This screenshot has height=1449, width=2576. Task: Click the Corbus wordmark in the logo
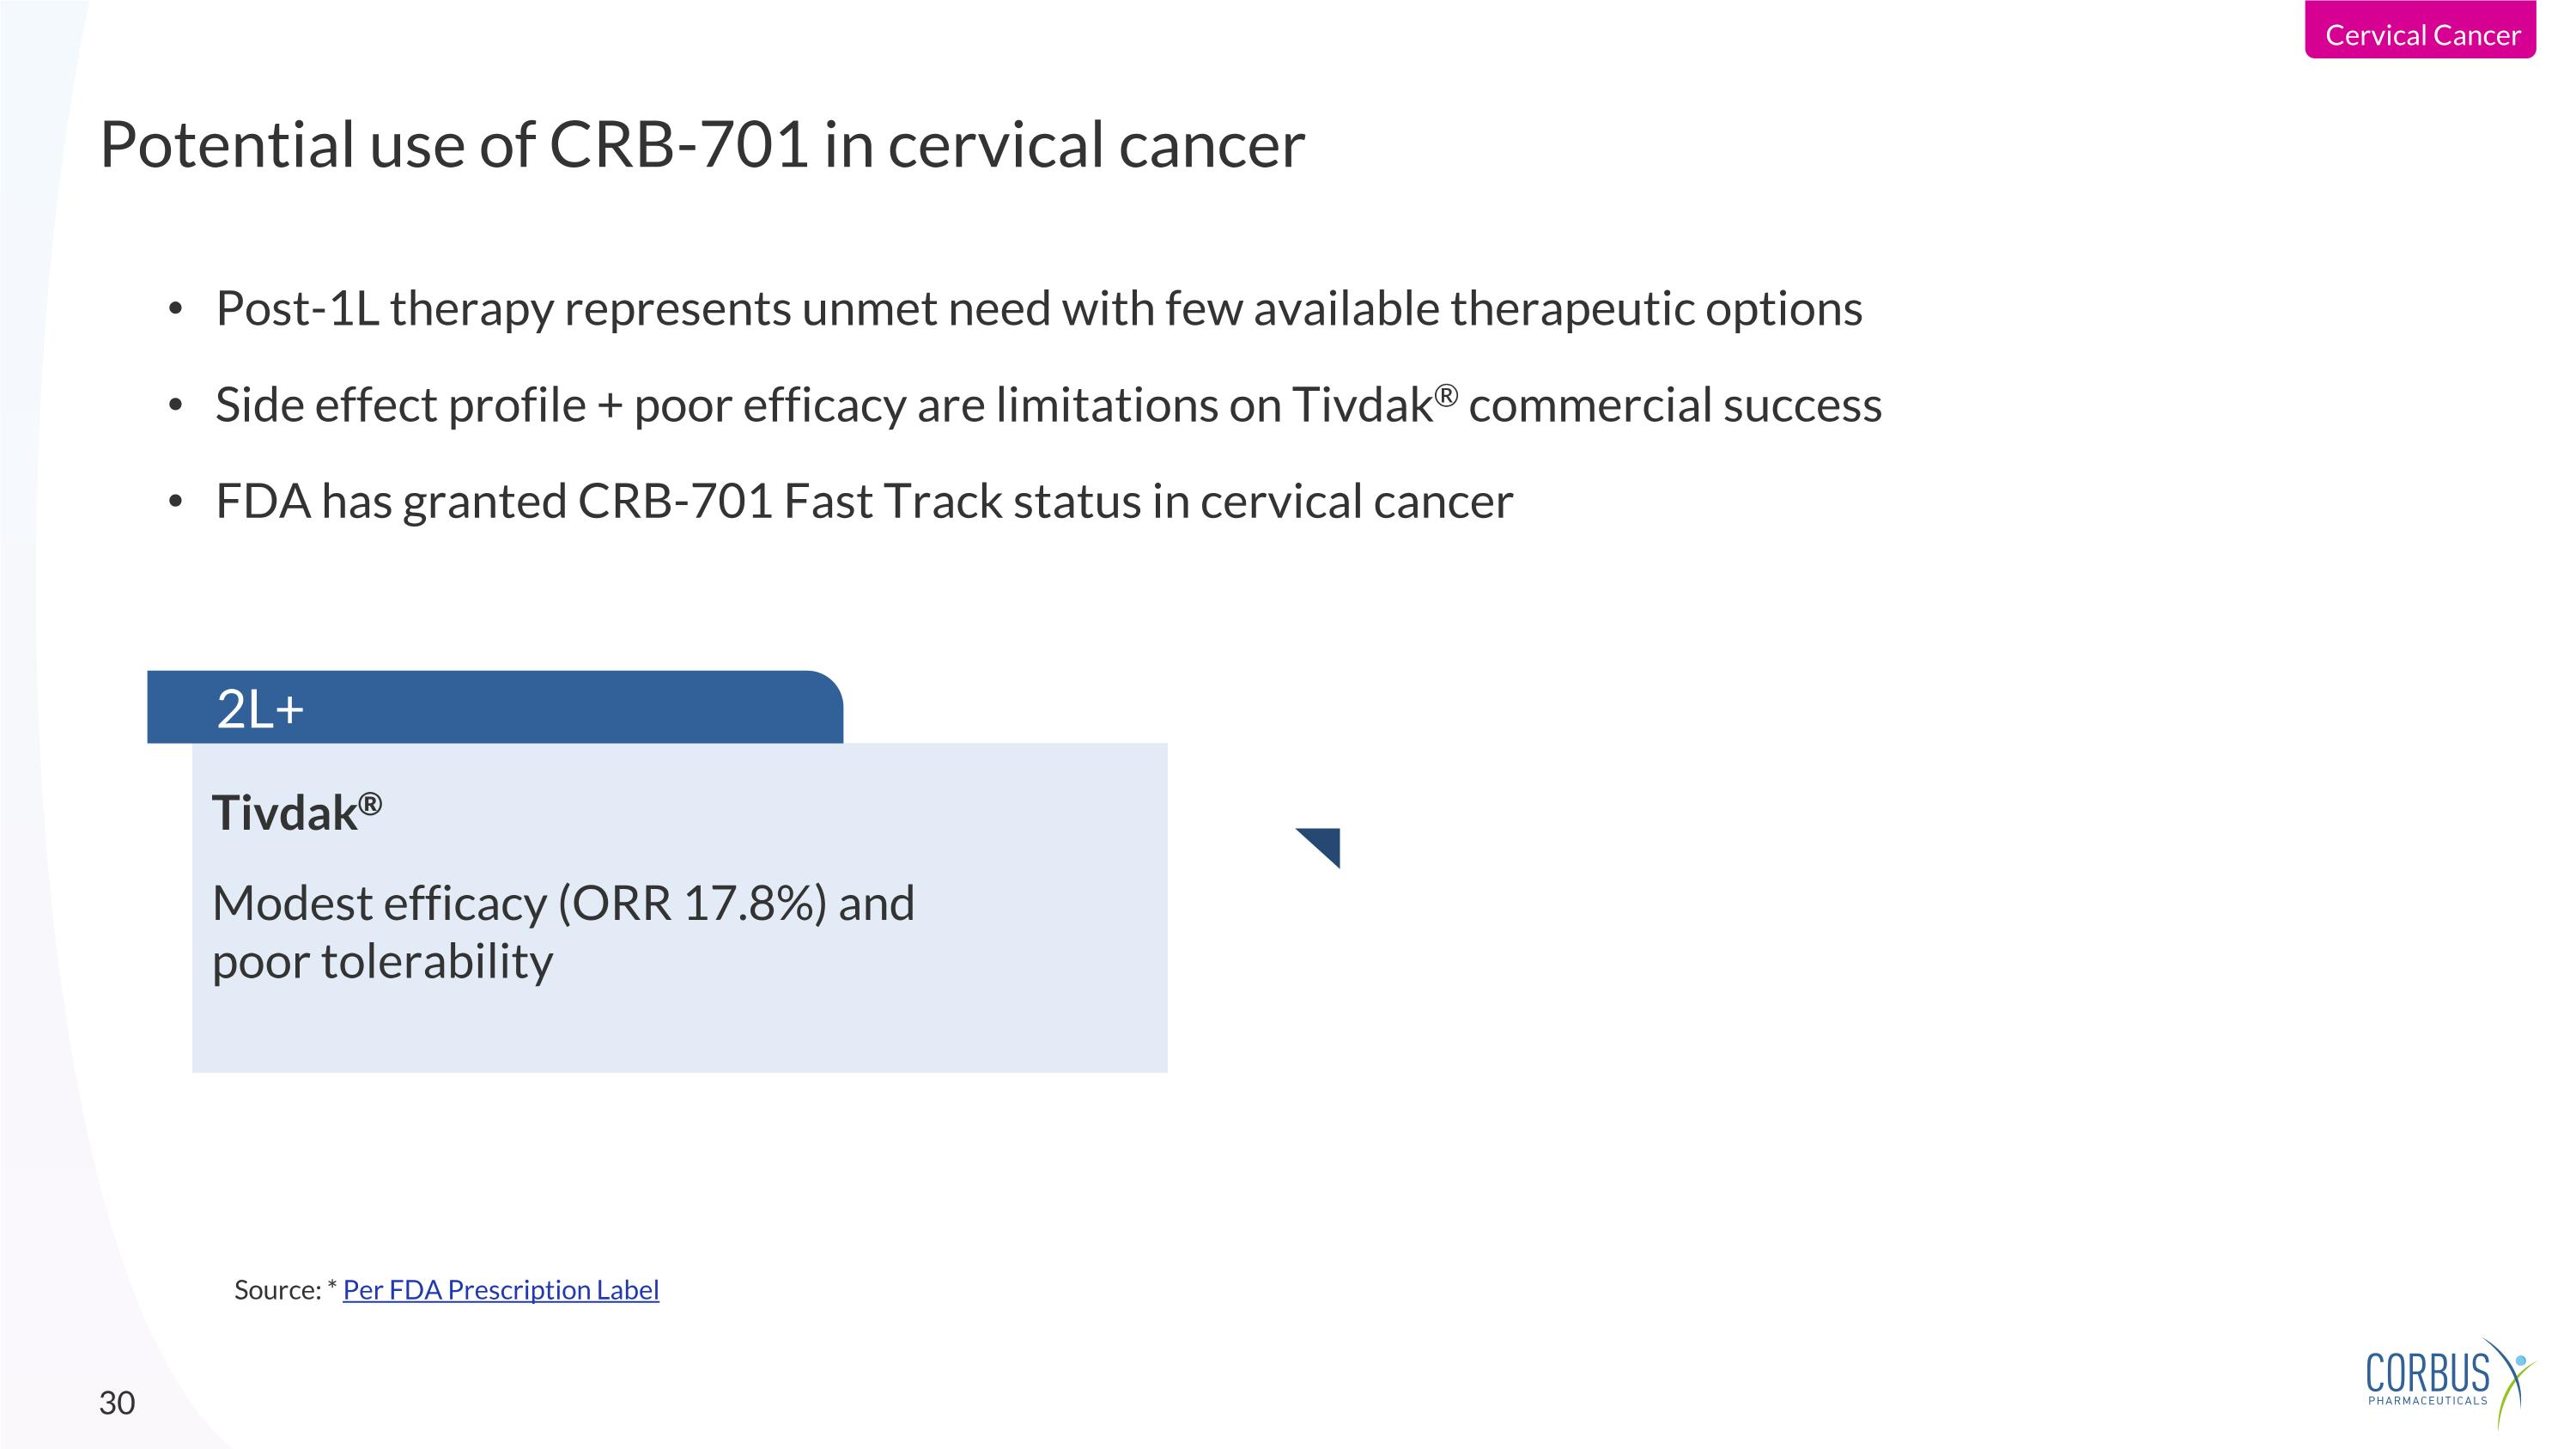[2427, 1374]
